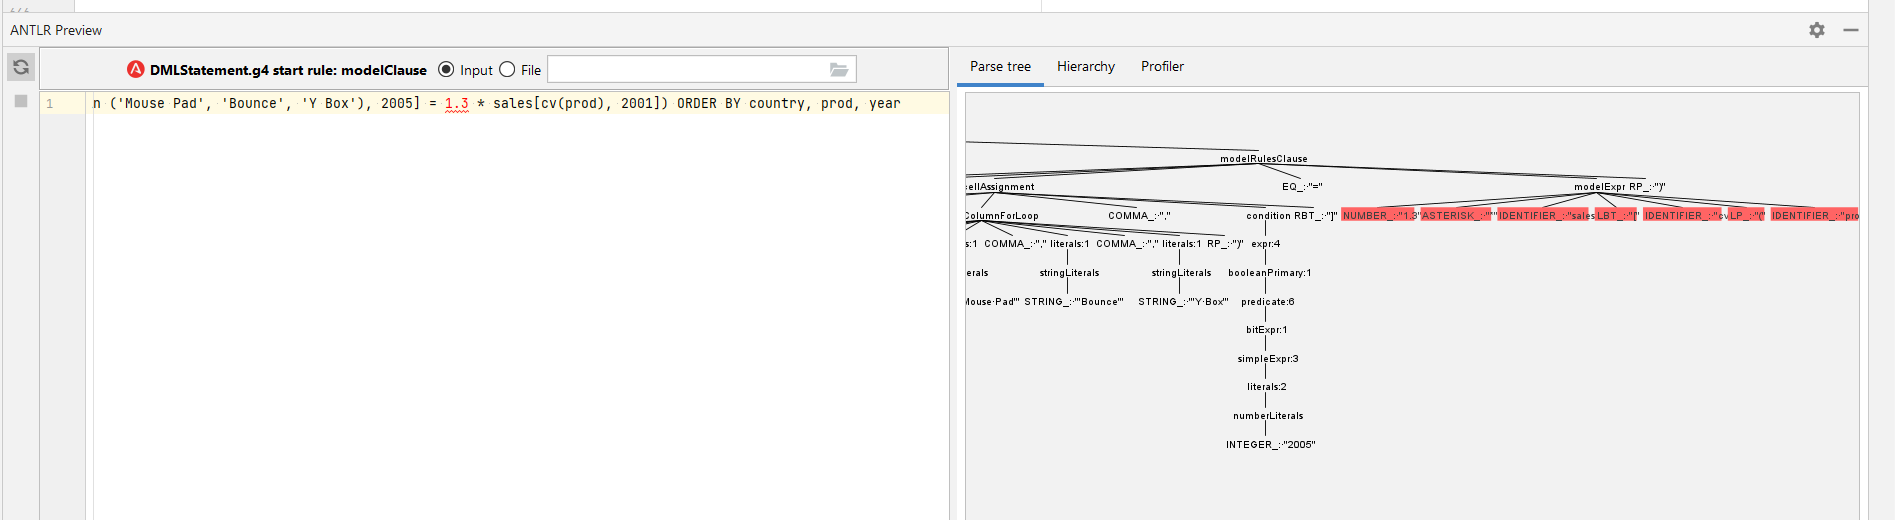This screenshot has height=520, width=1895.
Task: Click the input file path field
Action: click(x=686, y=69)
